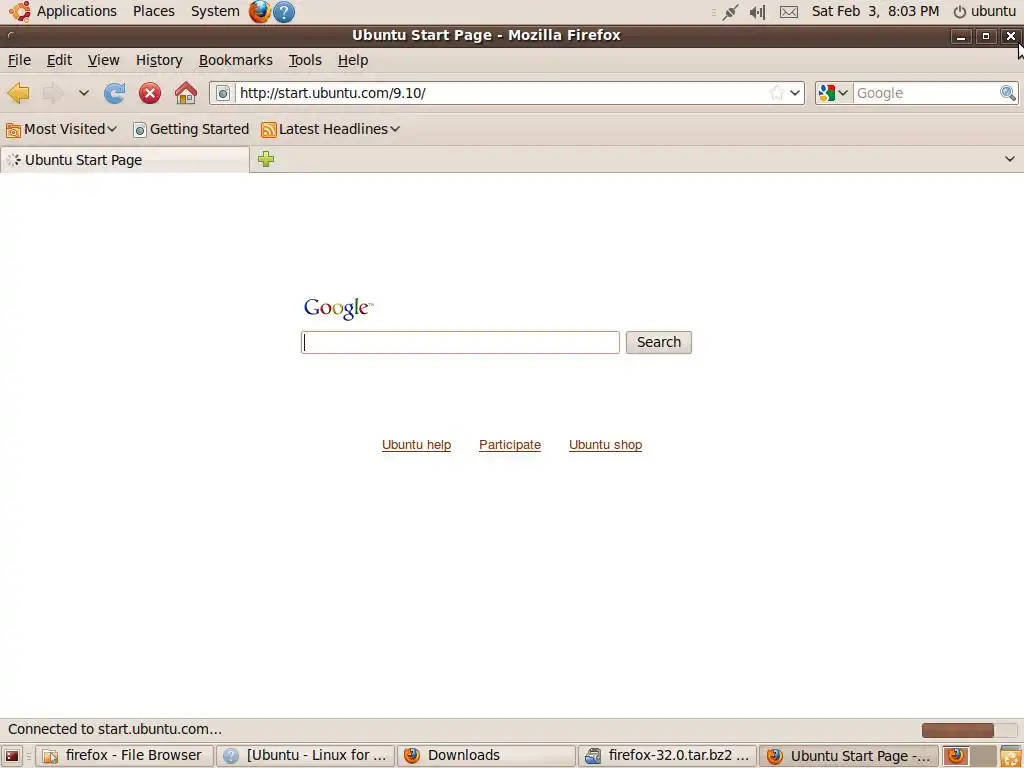Launch Firefox from the top panel icon
Image resolution: width=1024 pixels, height=768 pixels.
click(x=260, y=11)
